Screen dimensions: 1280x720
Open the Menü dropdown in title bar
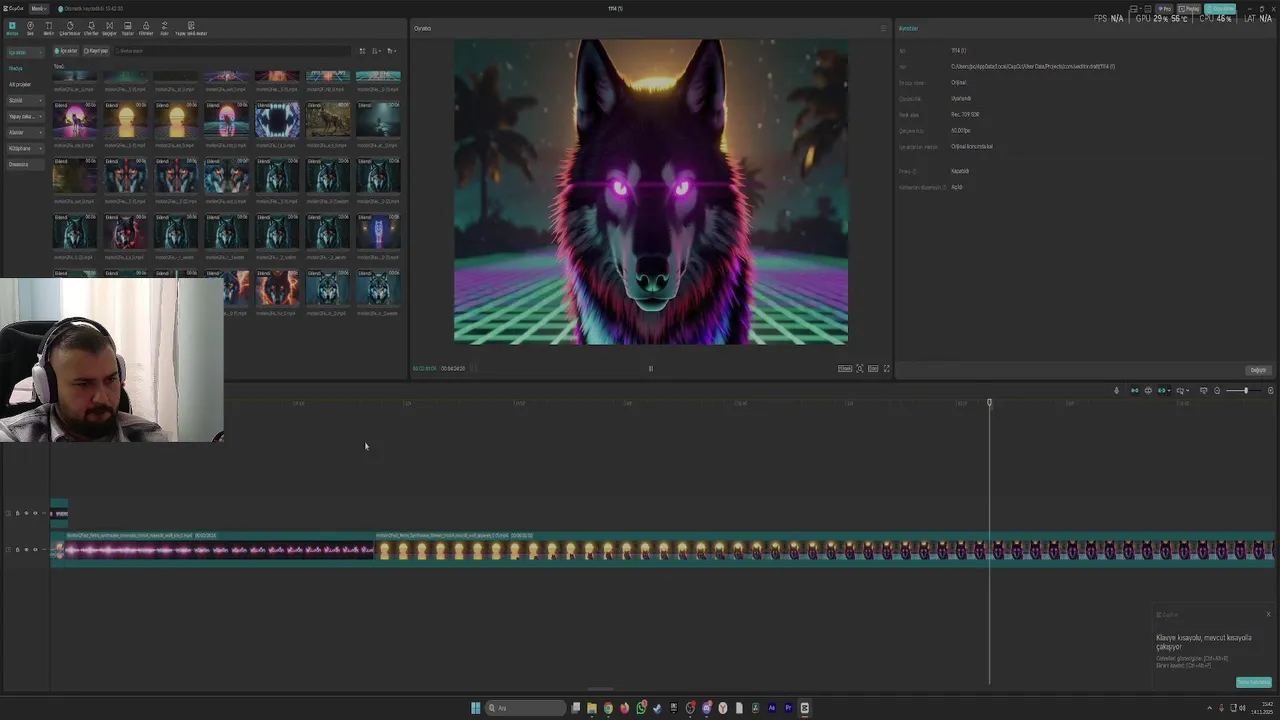point(39,9)
